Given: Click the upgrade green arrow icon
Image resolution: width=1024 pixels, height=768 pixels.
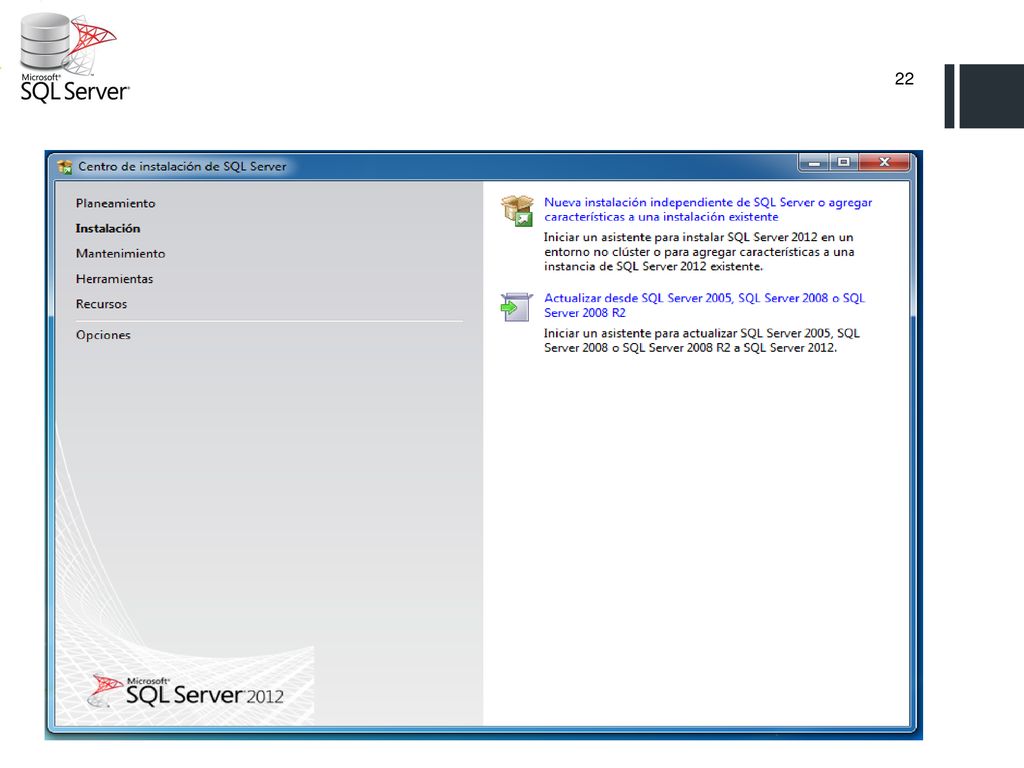Looking at the screenshot, I should pos(517,307).
